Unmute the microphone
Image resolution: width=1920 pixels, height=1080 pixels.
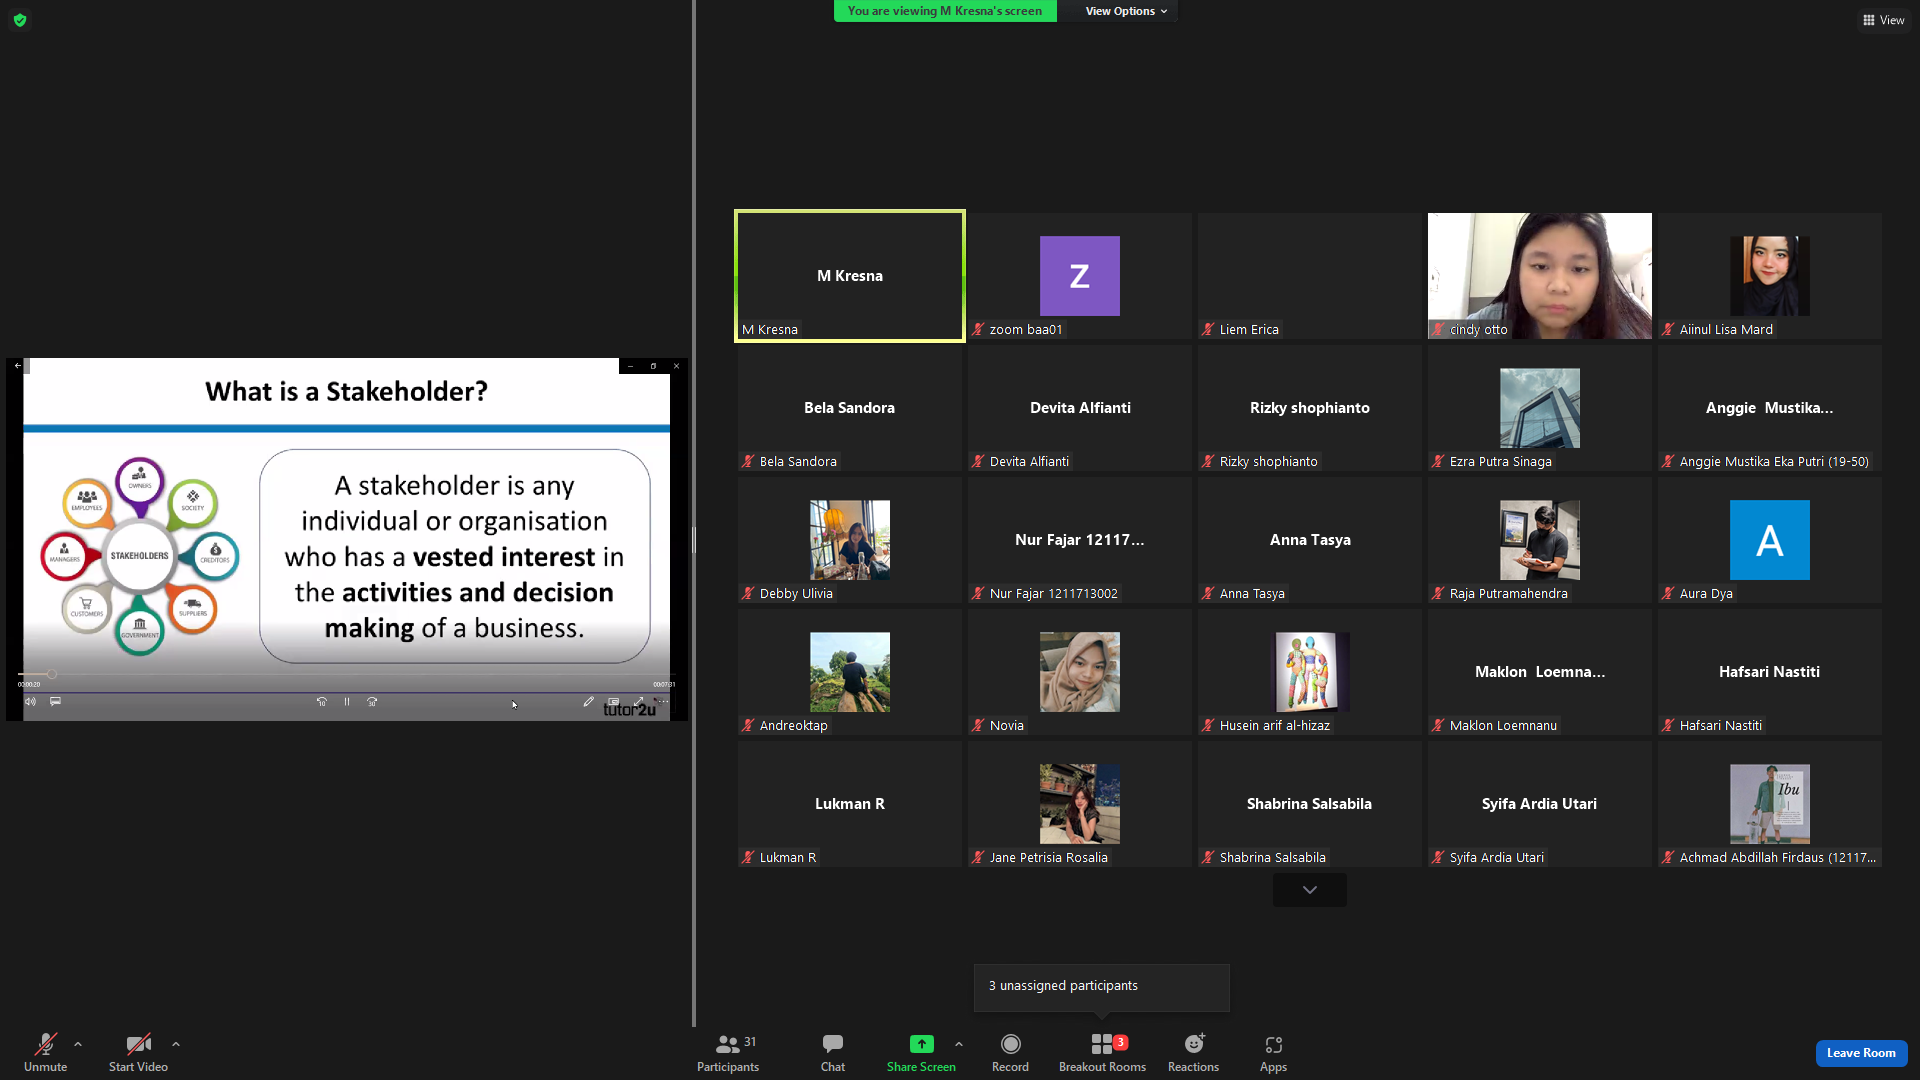[x=46, y=1053]
